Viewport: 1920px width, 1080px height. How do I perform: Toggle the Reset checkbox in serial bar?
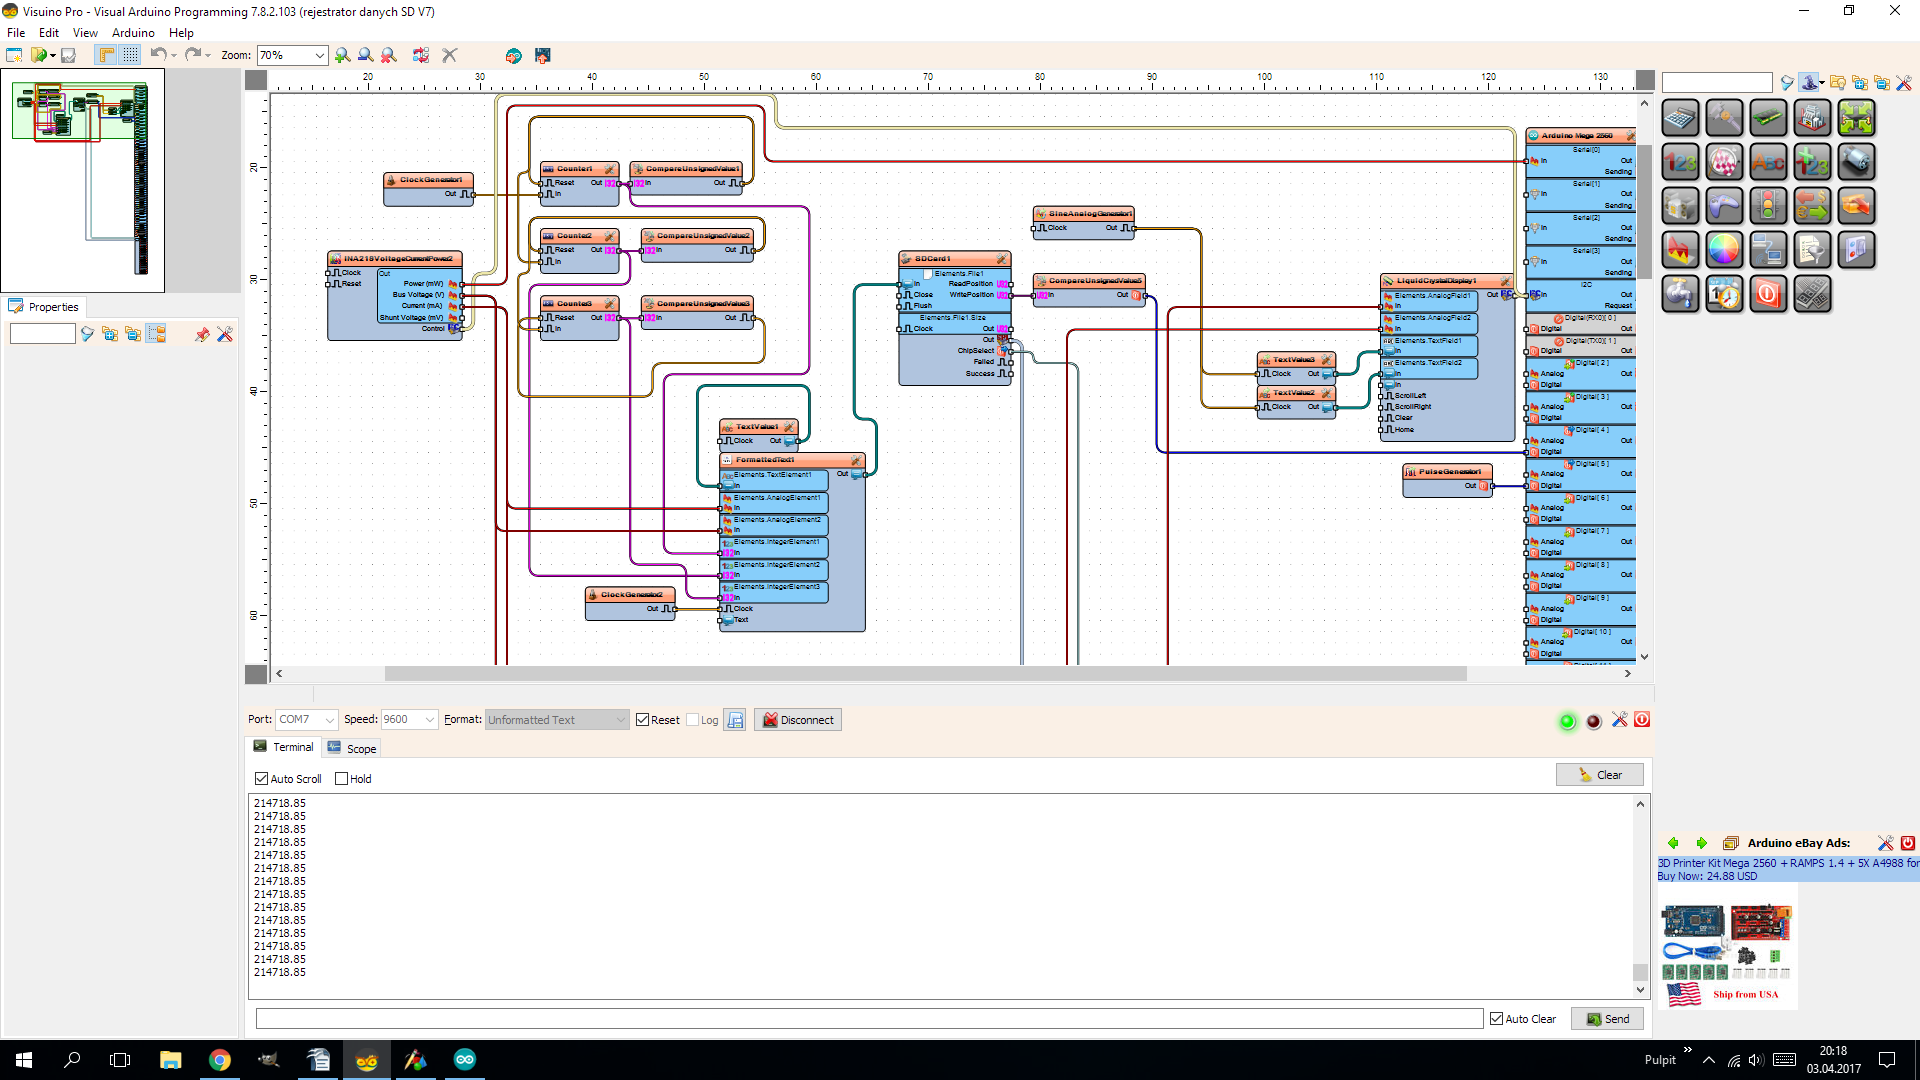[643, 720]
